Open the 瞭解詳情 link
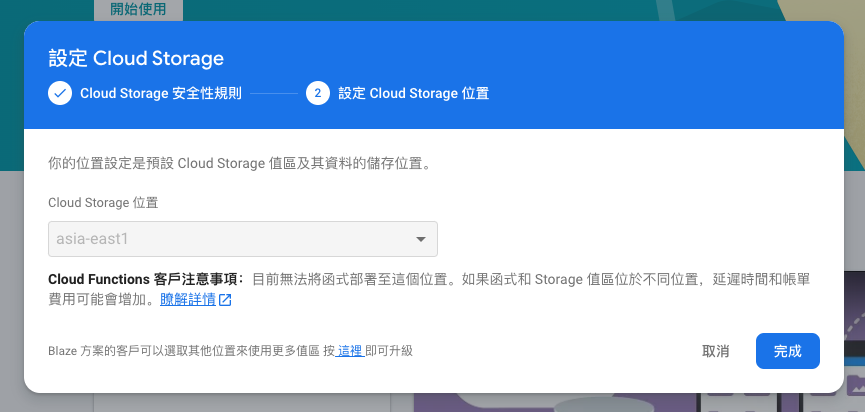This screenshot has width=865, height=412. click(188, 299)
